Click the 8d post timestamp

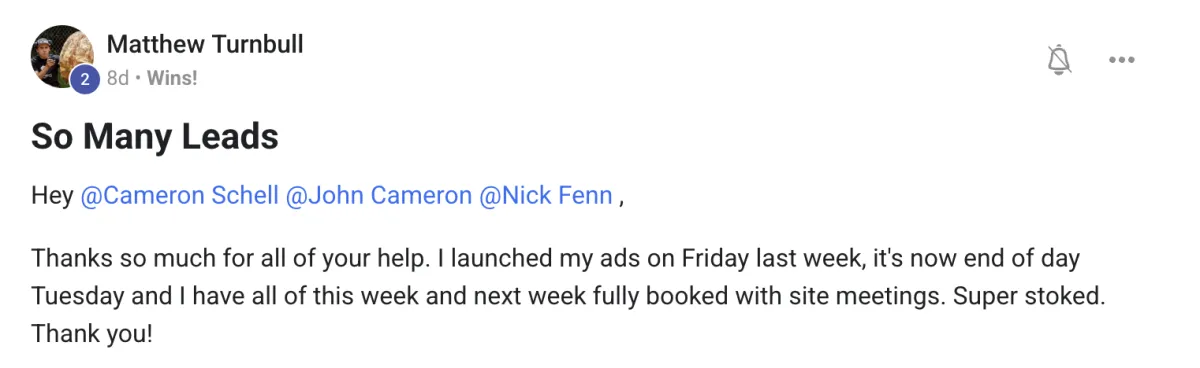coord(118,78)
